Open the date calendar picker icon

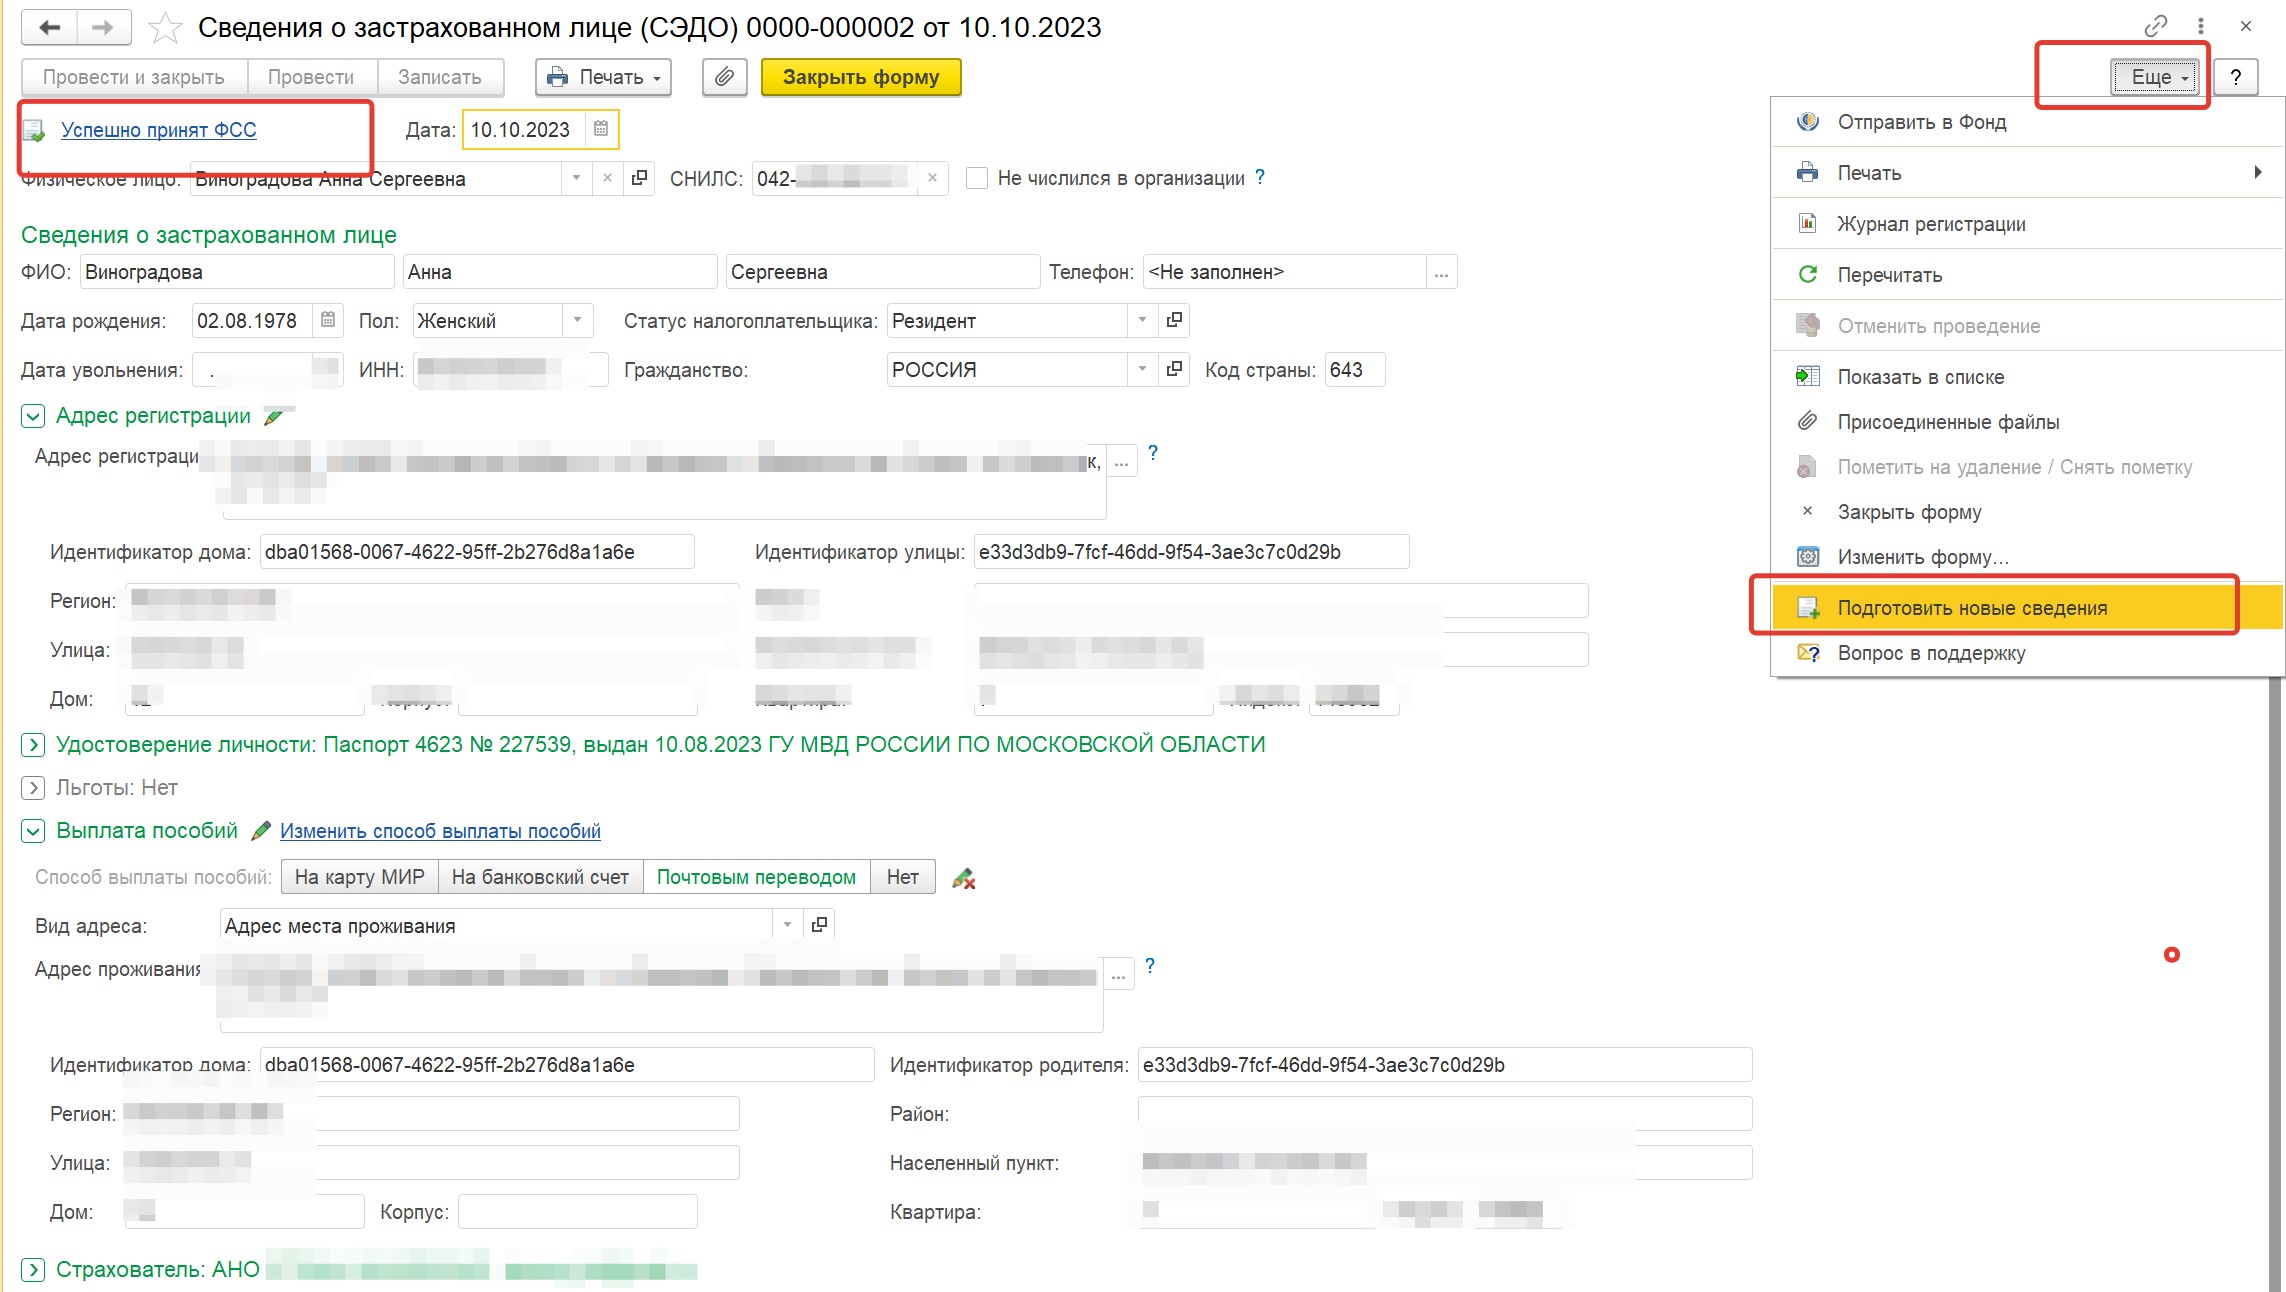(x=601, y=129)
